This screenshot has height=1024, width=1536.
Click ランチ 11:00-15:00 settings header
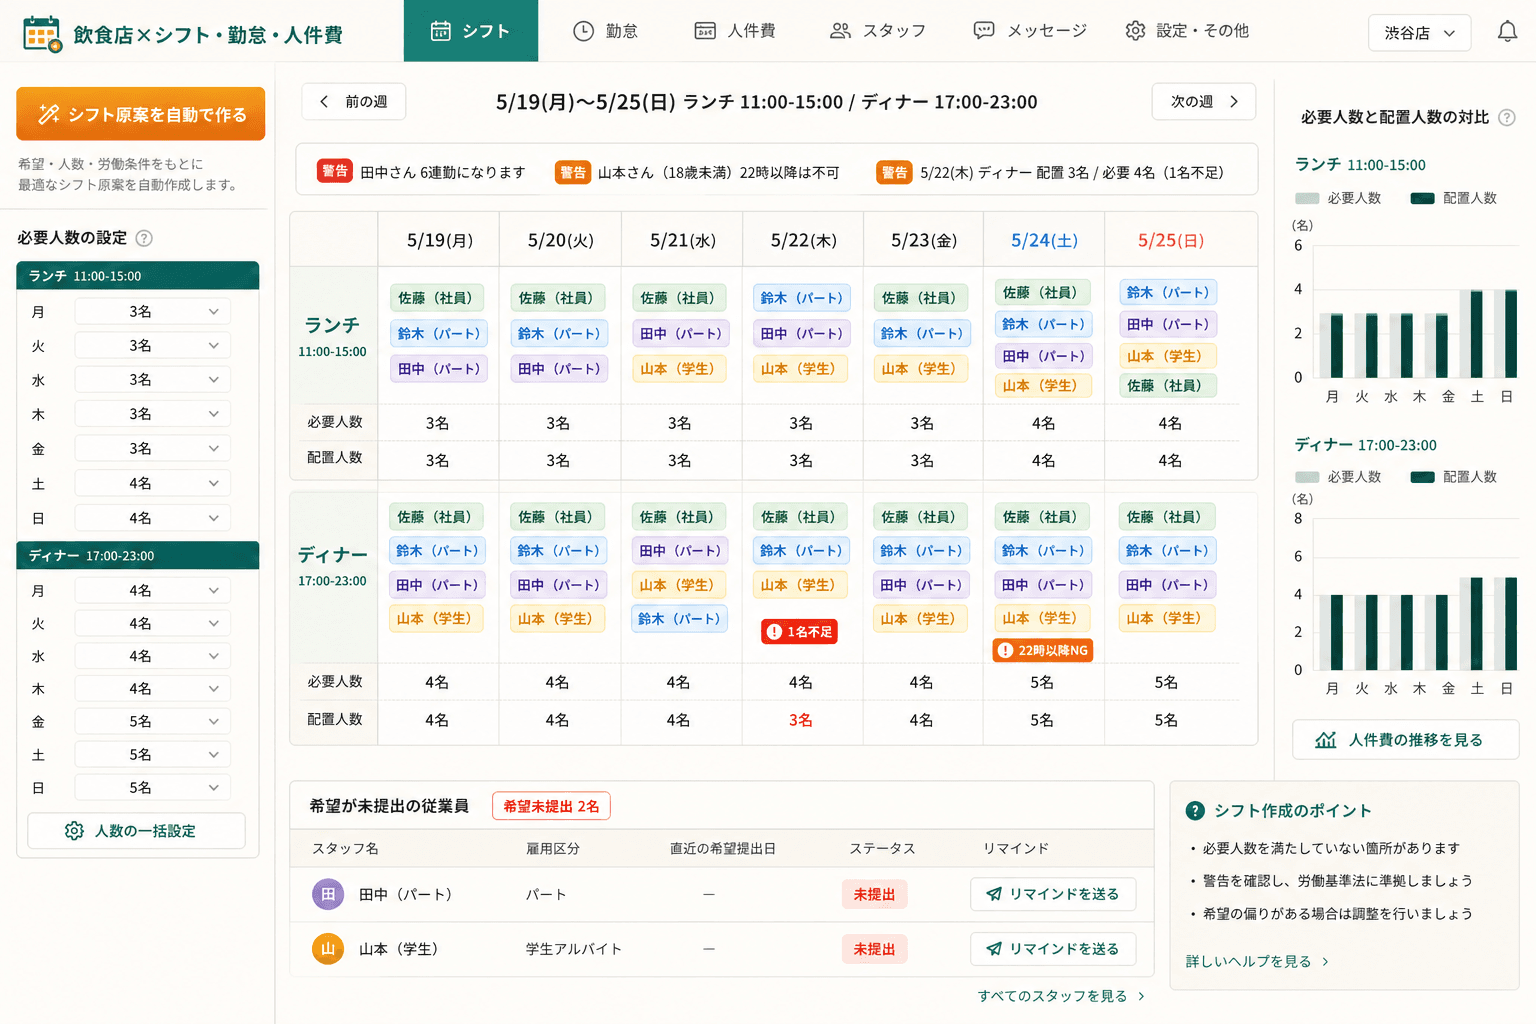tap(138, 276)
